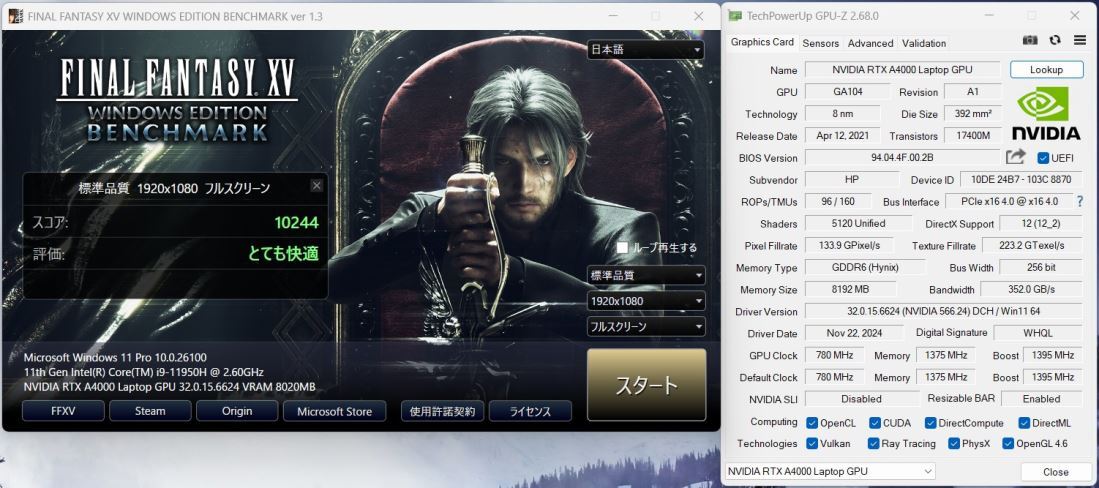Switch to the Sensors tab

click(x=820, y=43)
